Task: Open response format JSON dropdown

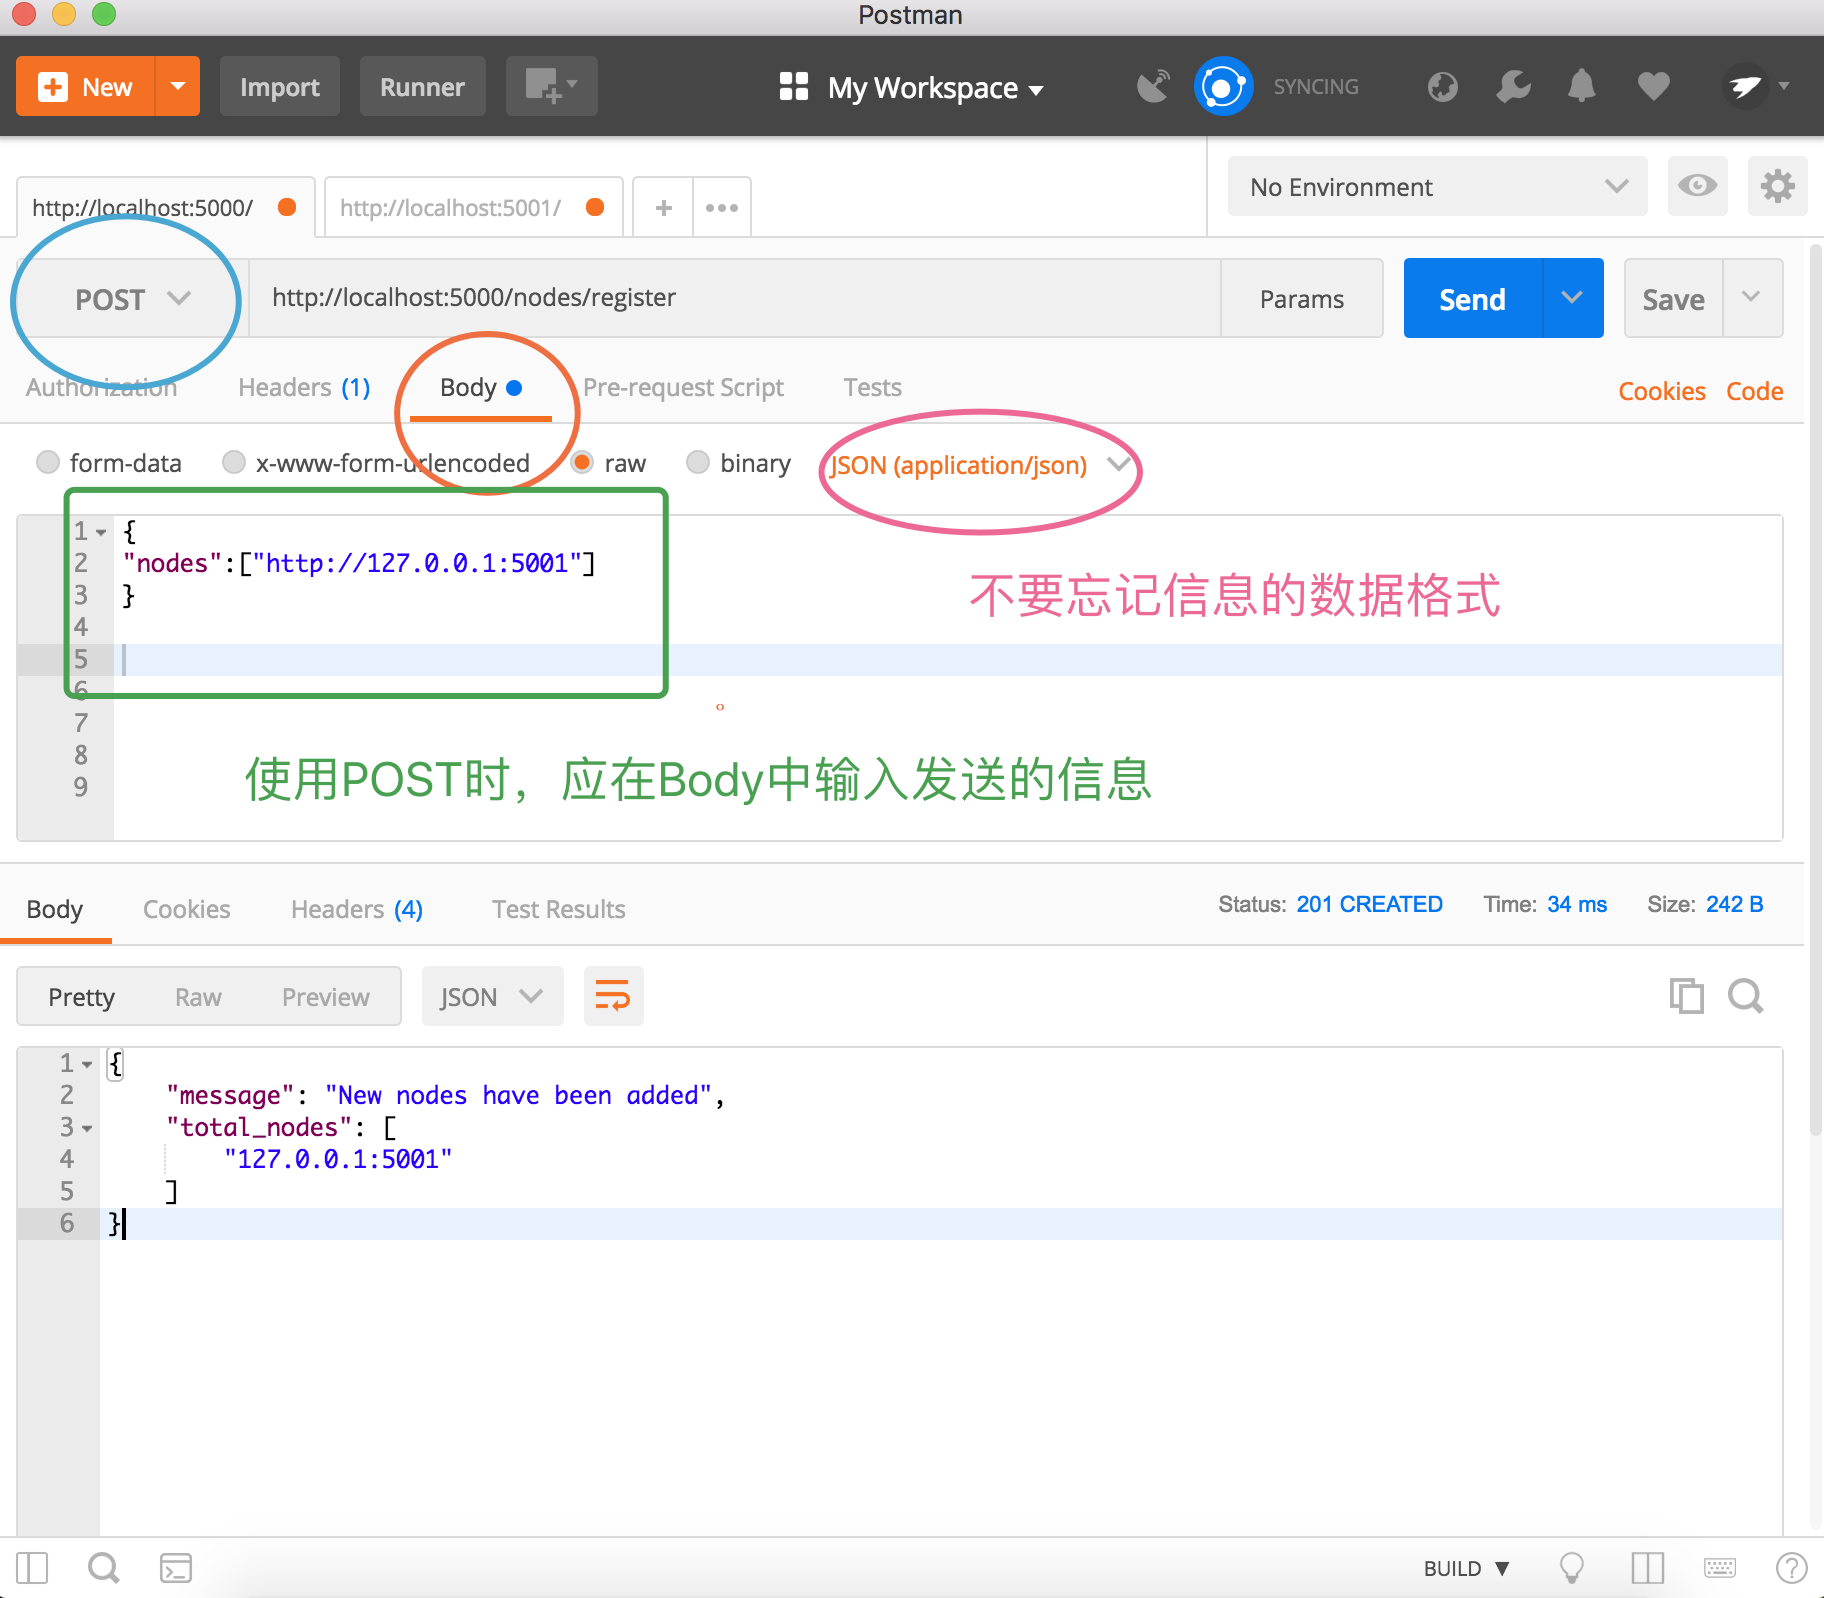Action: coord(492,996)
